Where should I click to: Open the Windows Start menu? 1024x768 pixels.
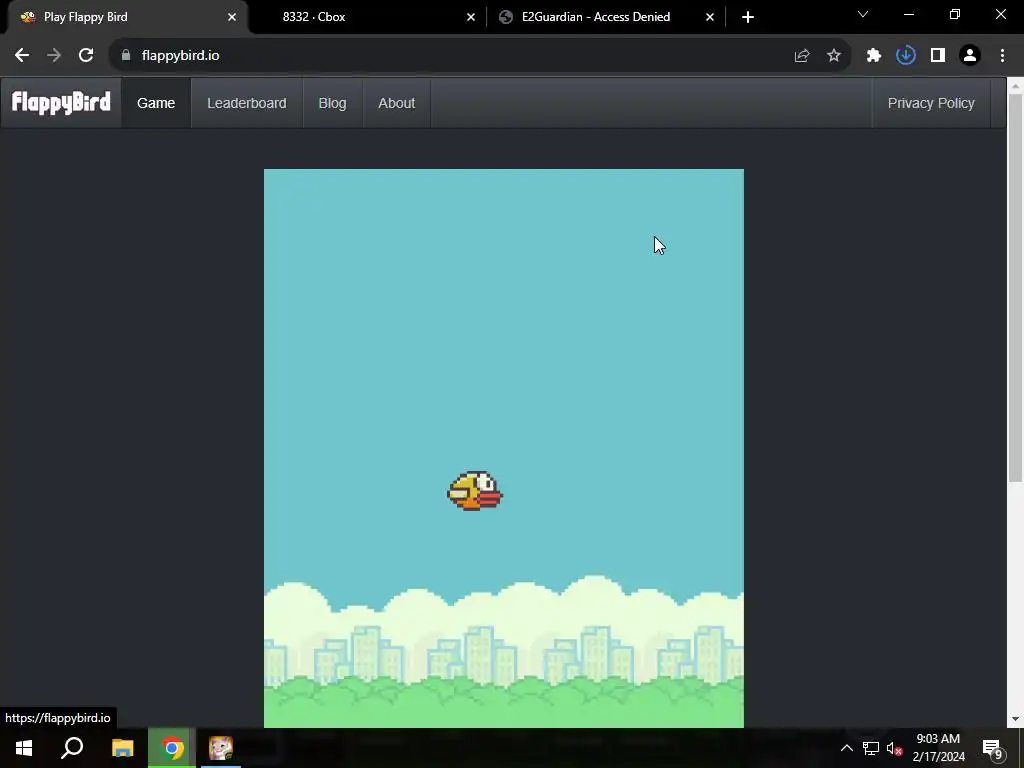pos(24,748)
